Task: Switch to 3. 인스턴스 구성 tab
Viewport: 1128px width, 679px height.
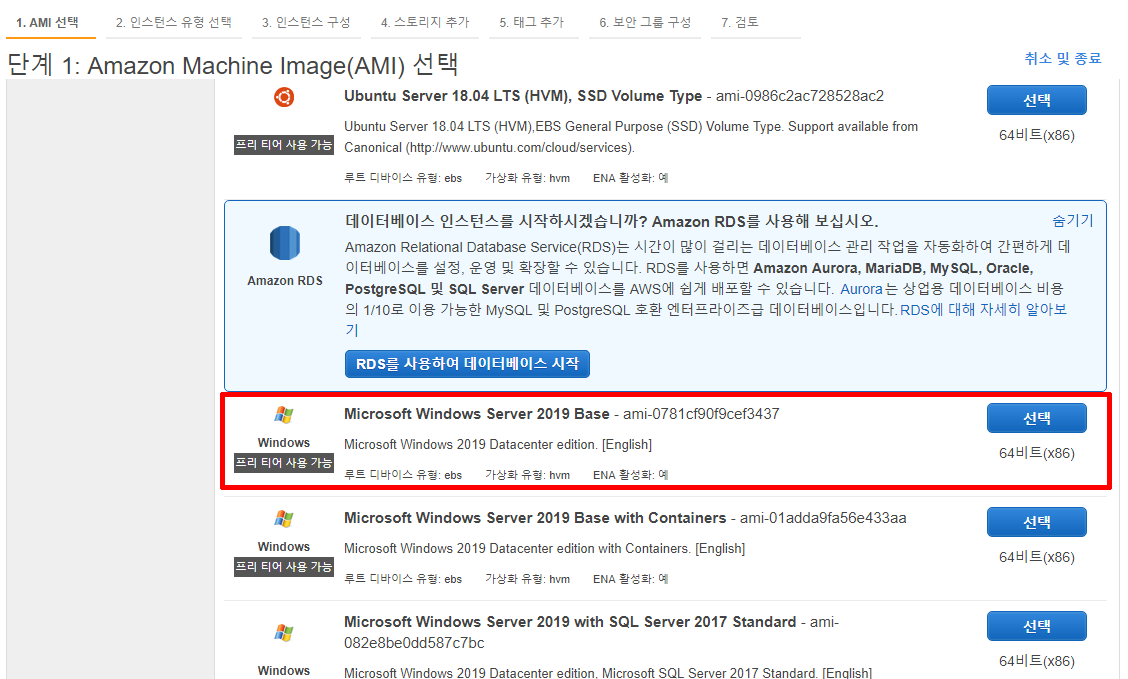Action: (x=306, y=22)
